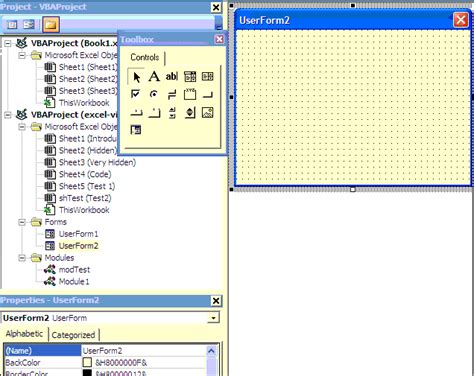Switch to the Alphabetic tab
This screenshot has width=474, height=376.
pyautogui.click(x=24, y=334)
